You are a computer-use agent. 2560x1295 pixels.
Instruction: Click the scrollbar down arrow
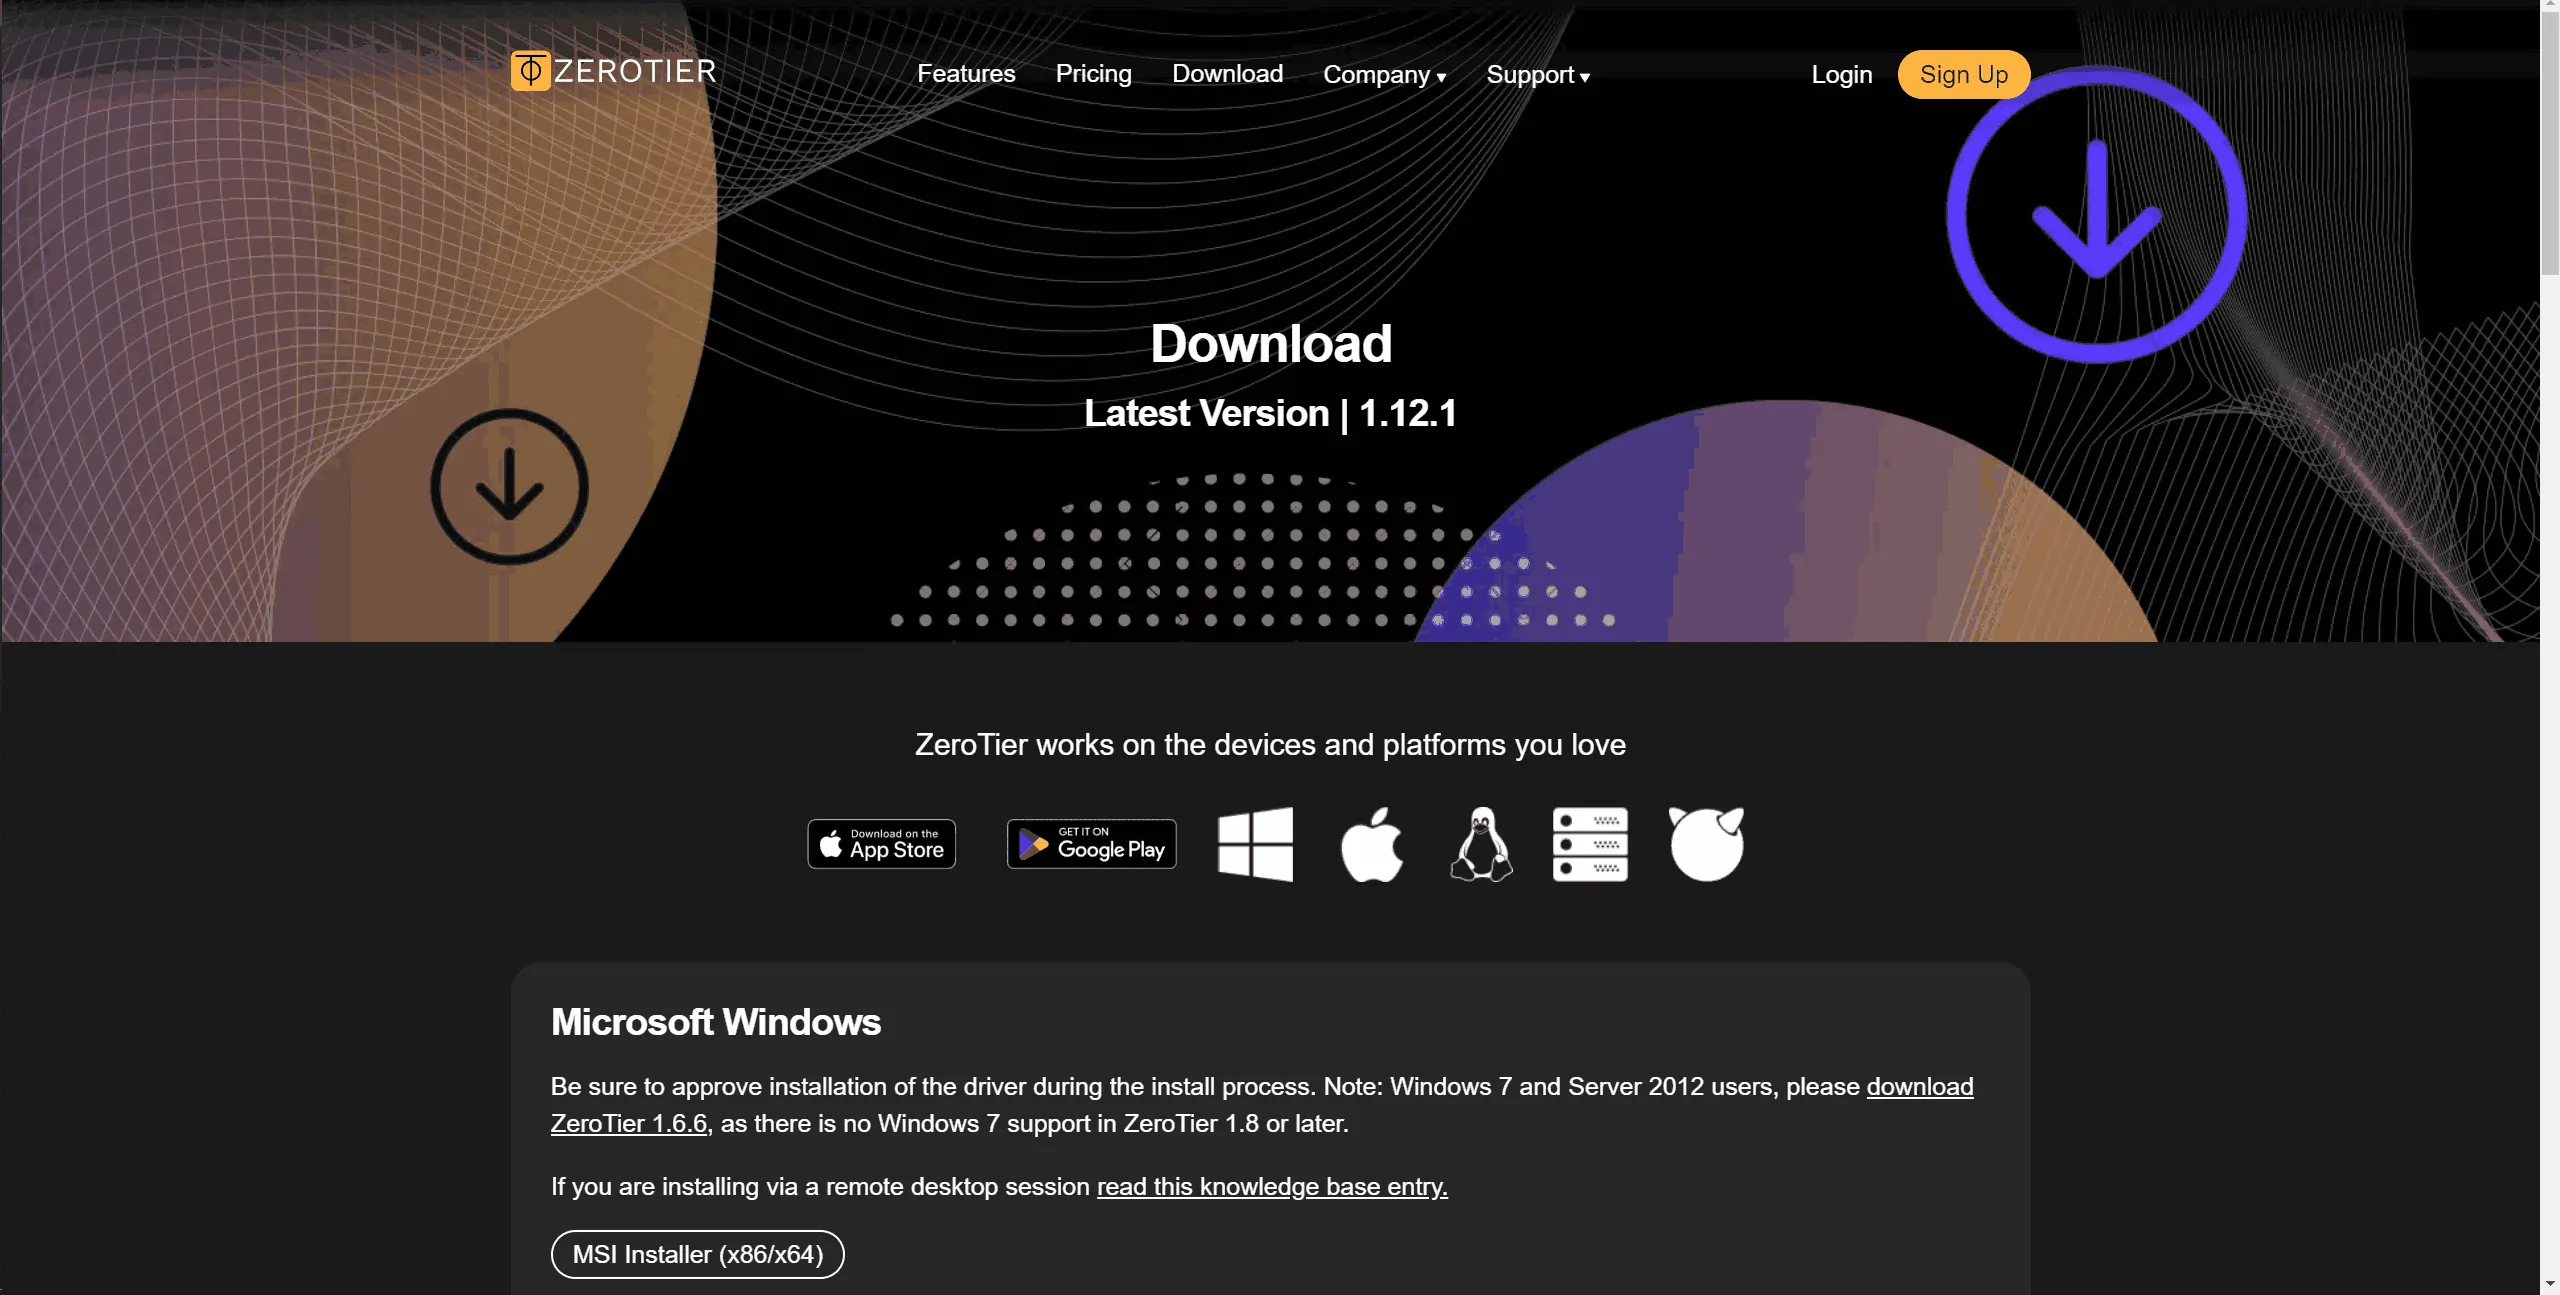(2550, 1284)
